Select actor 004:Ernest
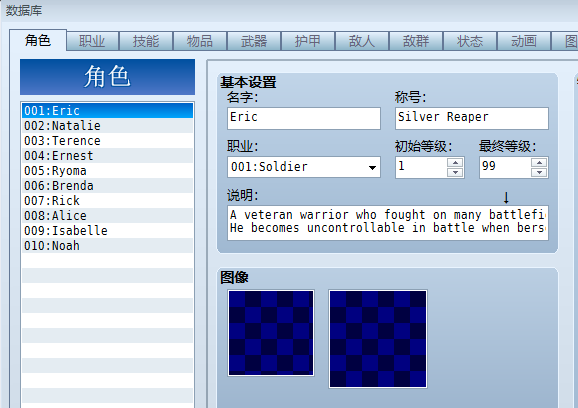Screen dimensions: 578x408 pos(107,156)
